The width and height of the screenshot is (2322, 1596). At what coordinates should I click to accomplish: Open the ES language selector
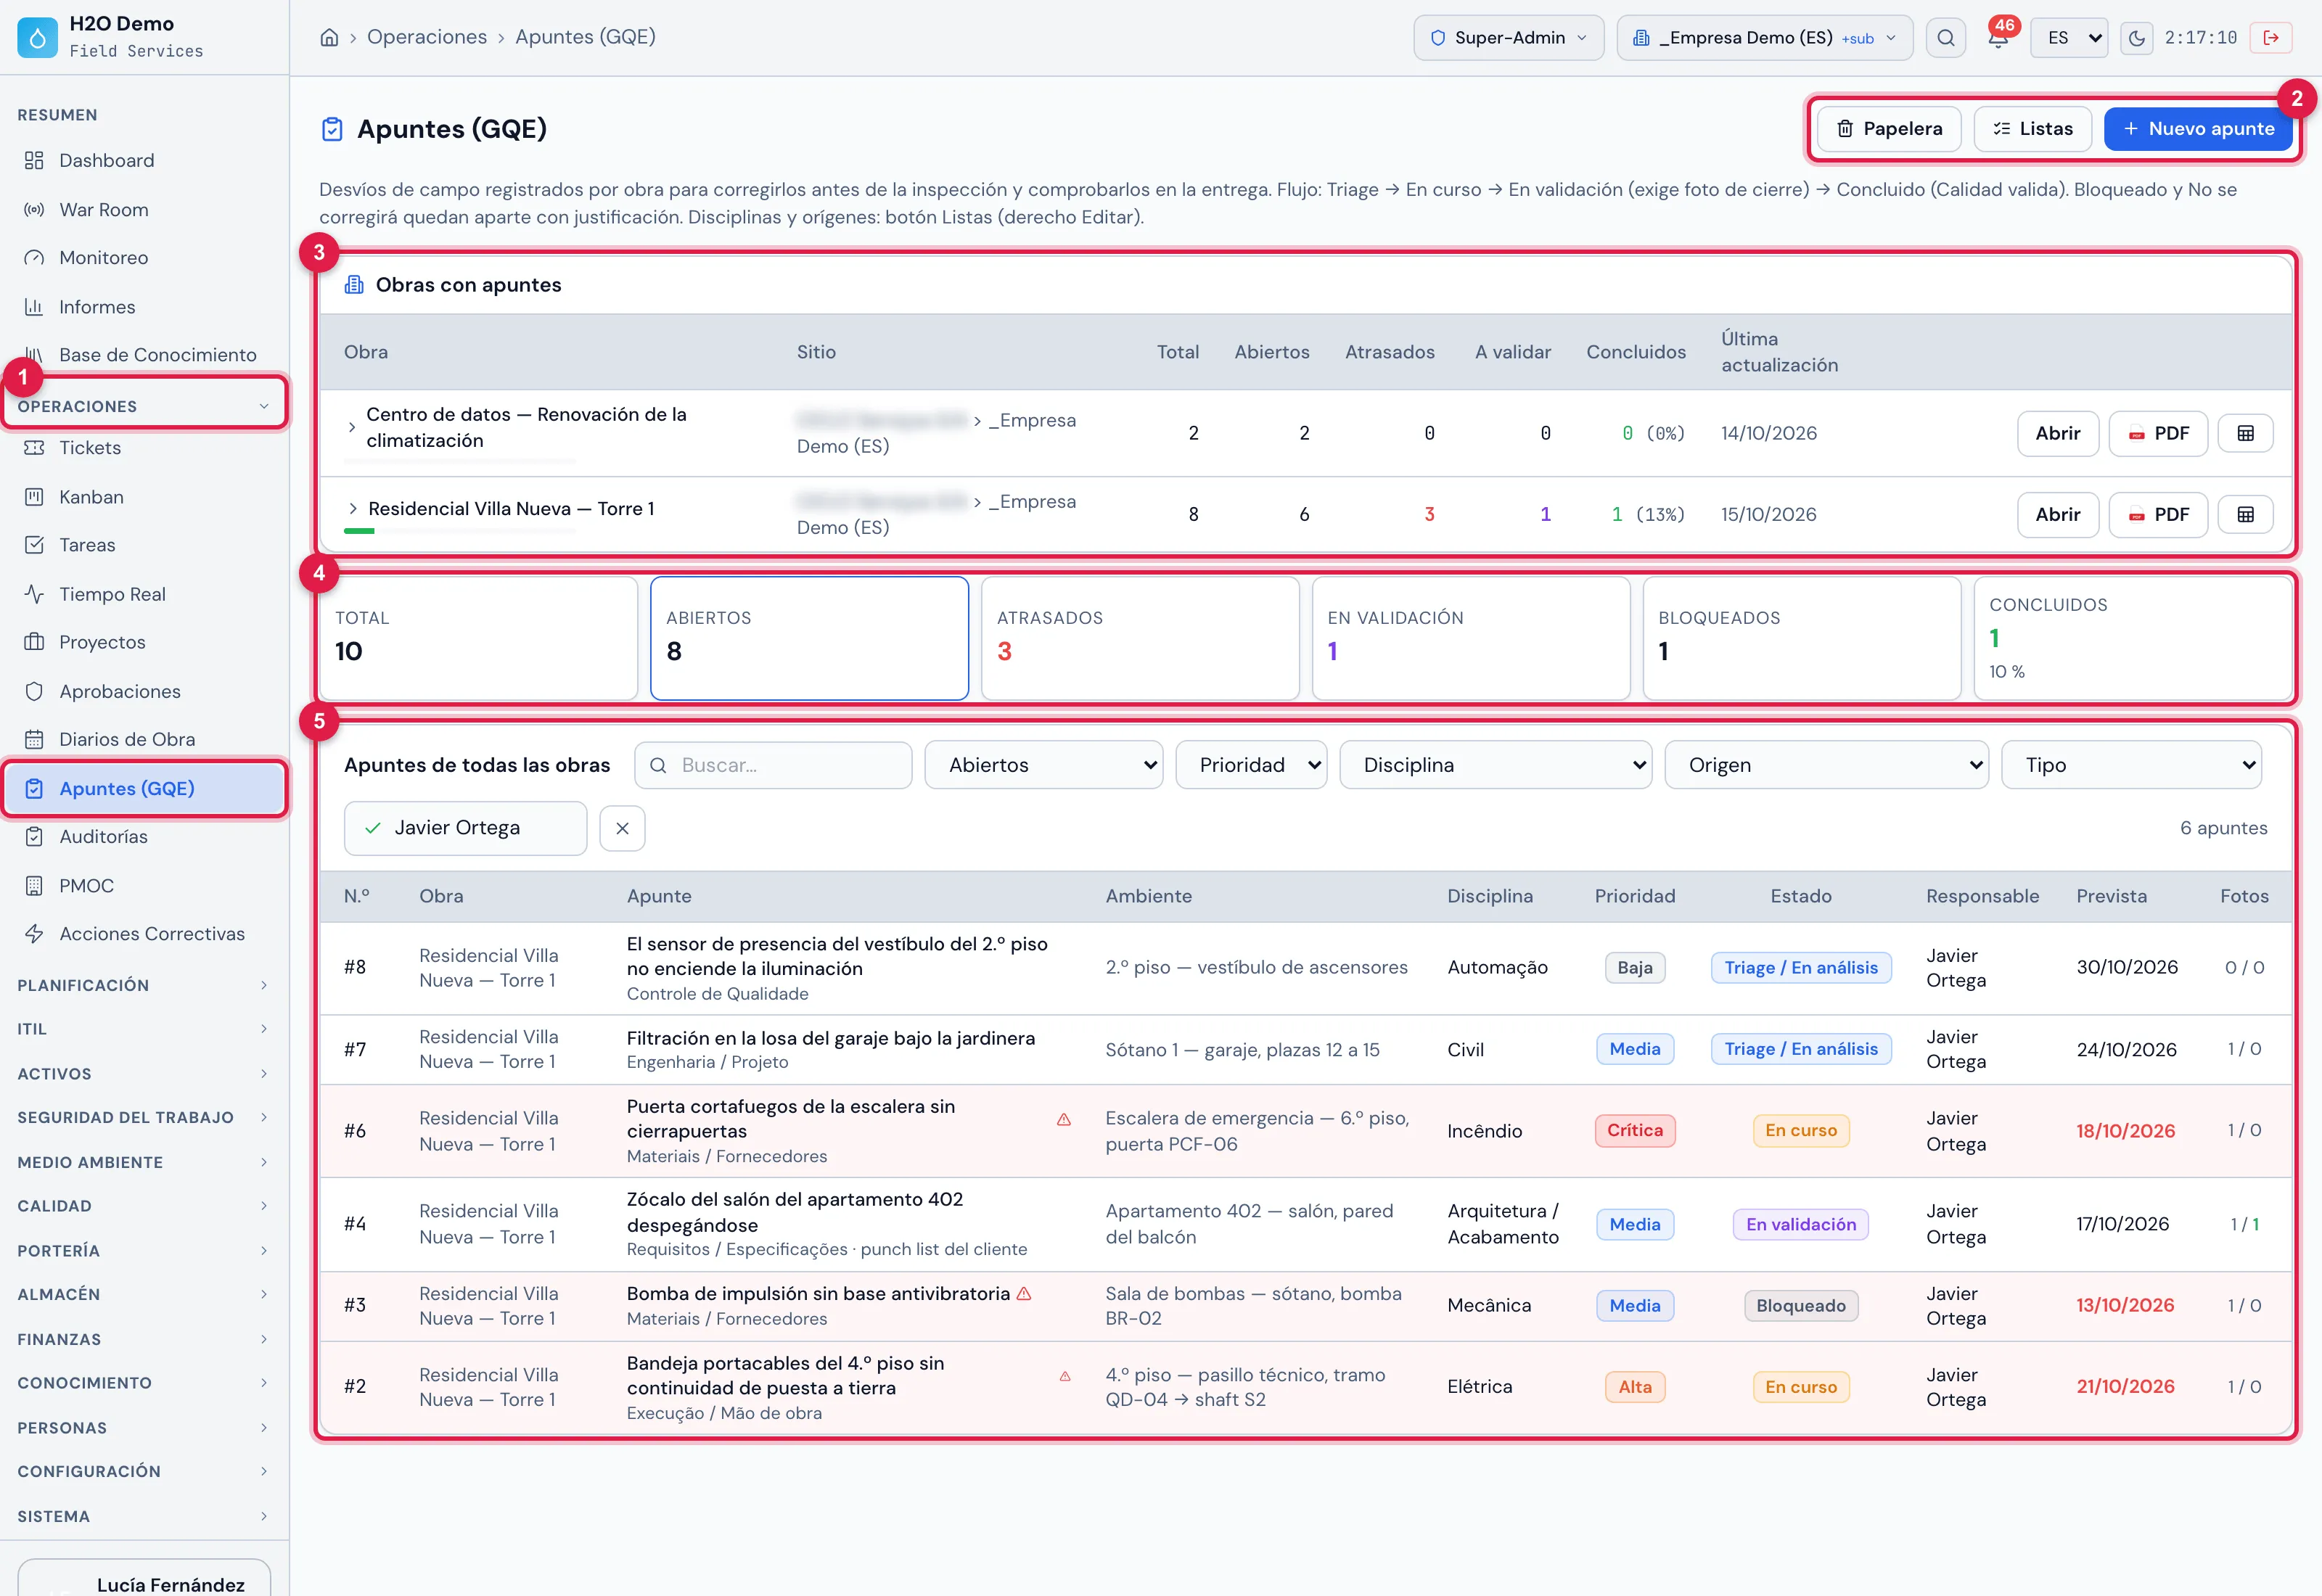click(x=2069, y=38)
